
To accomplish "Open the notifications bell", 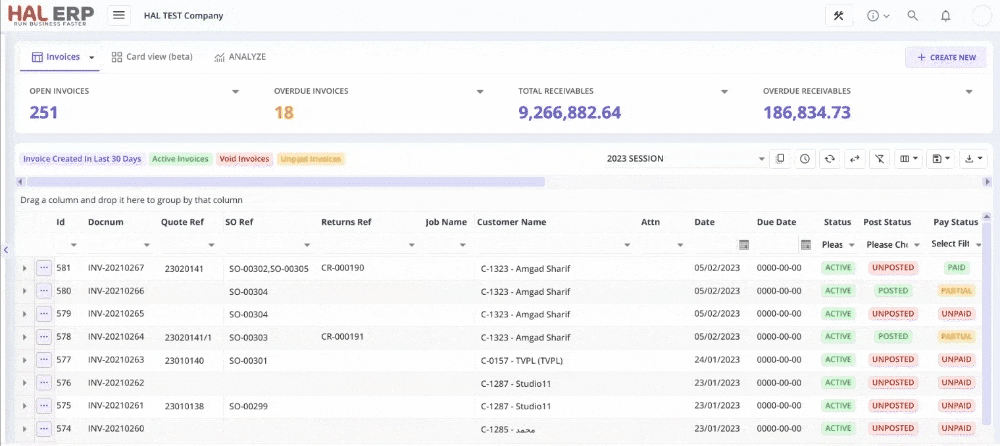I will click(x=945, y=16).
